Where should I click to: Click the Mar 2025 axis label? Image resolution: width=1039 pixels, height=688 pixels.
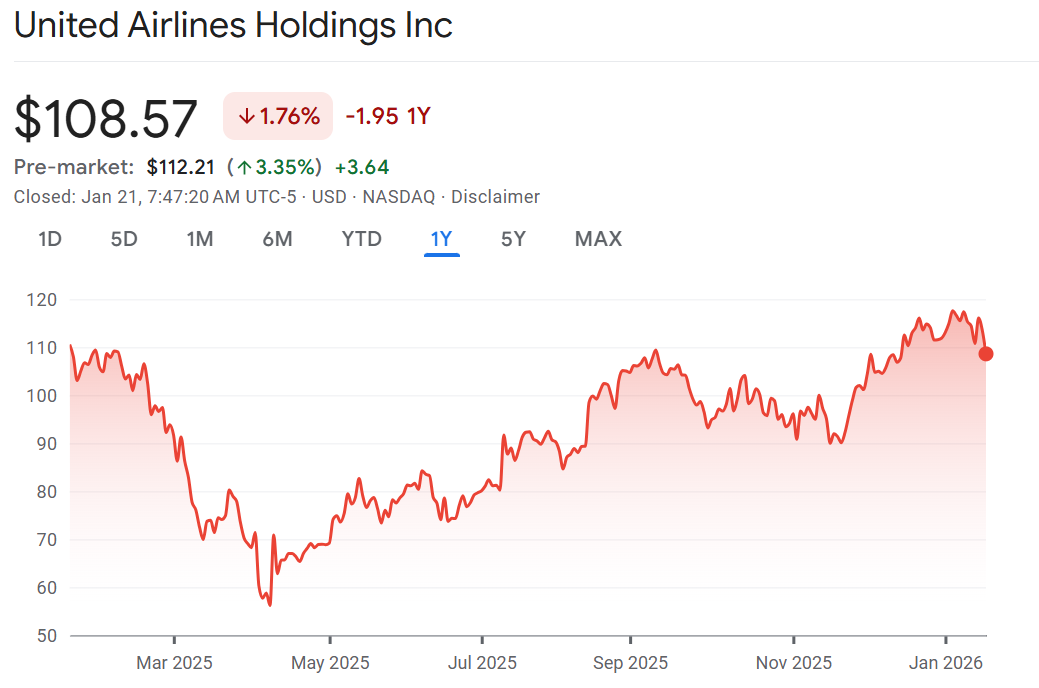coord(175,662)
